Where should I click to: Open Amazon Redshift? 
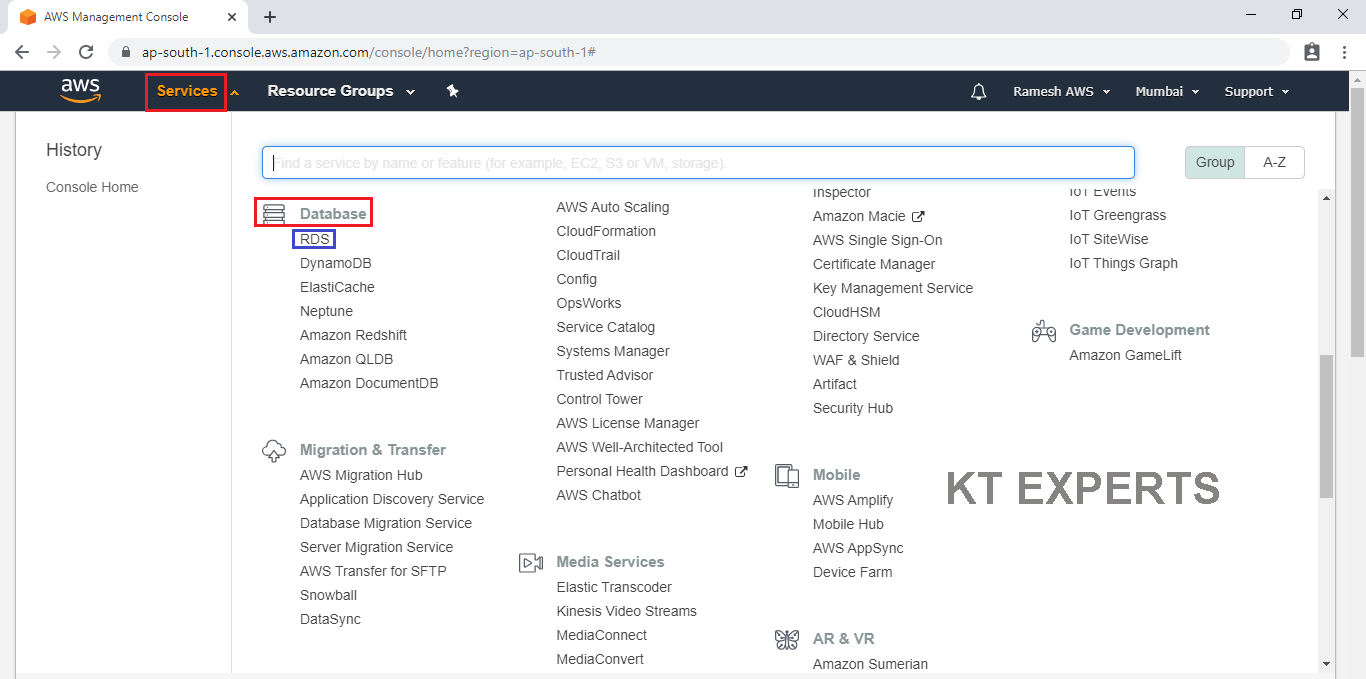(353, 335)
